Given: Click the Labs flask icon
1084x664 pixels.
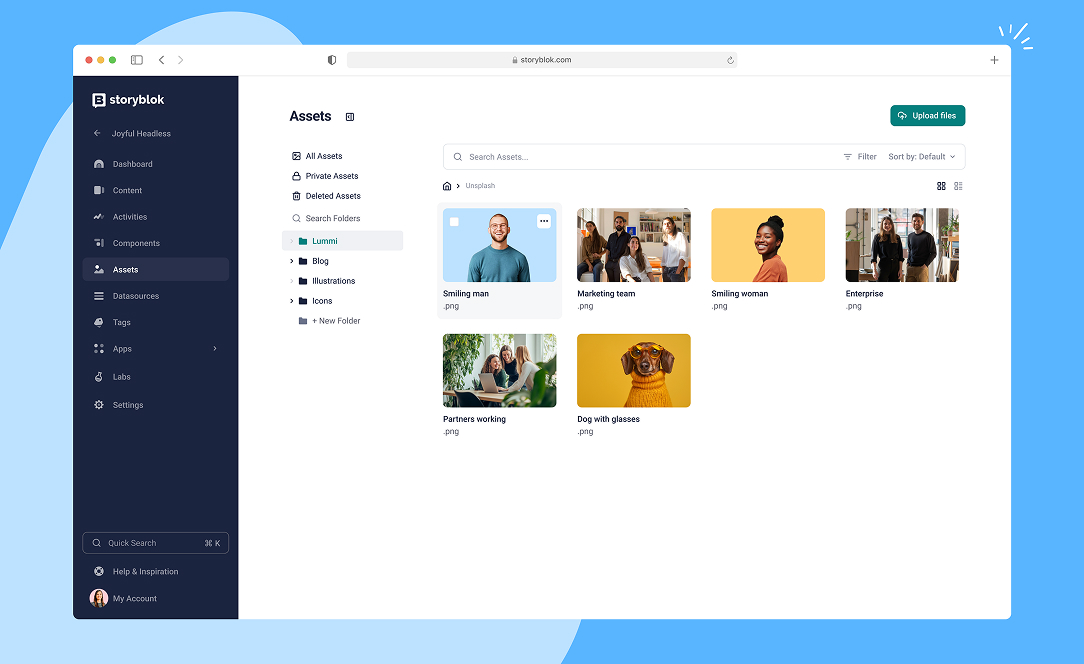Looking at the screenshot, I should 99,377.
